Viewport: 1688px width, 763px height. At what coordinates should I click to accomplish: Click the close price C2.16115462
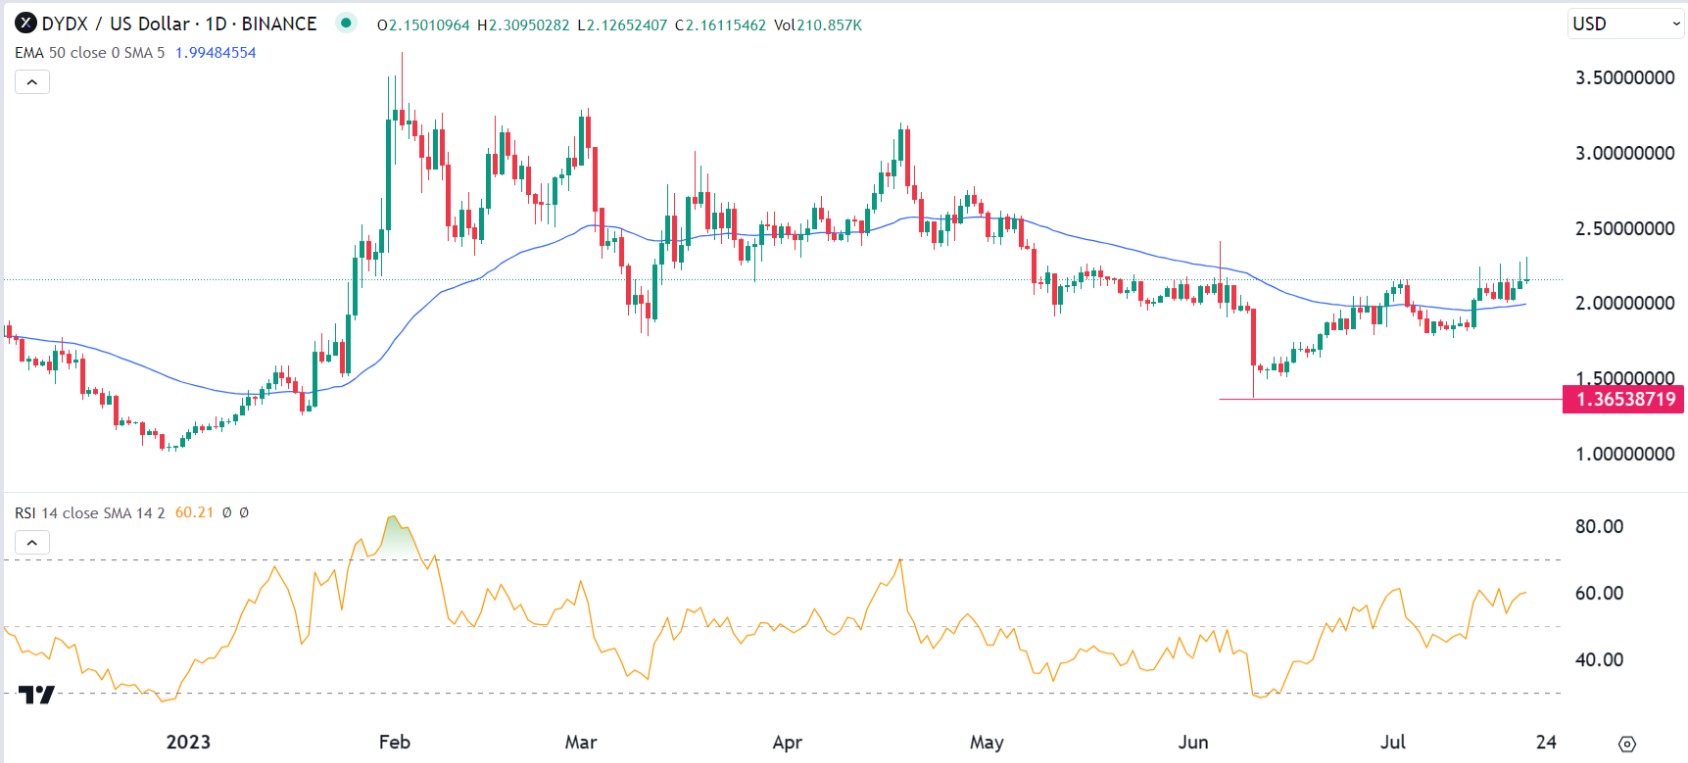[x=720, y=25]
